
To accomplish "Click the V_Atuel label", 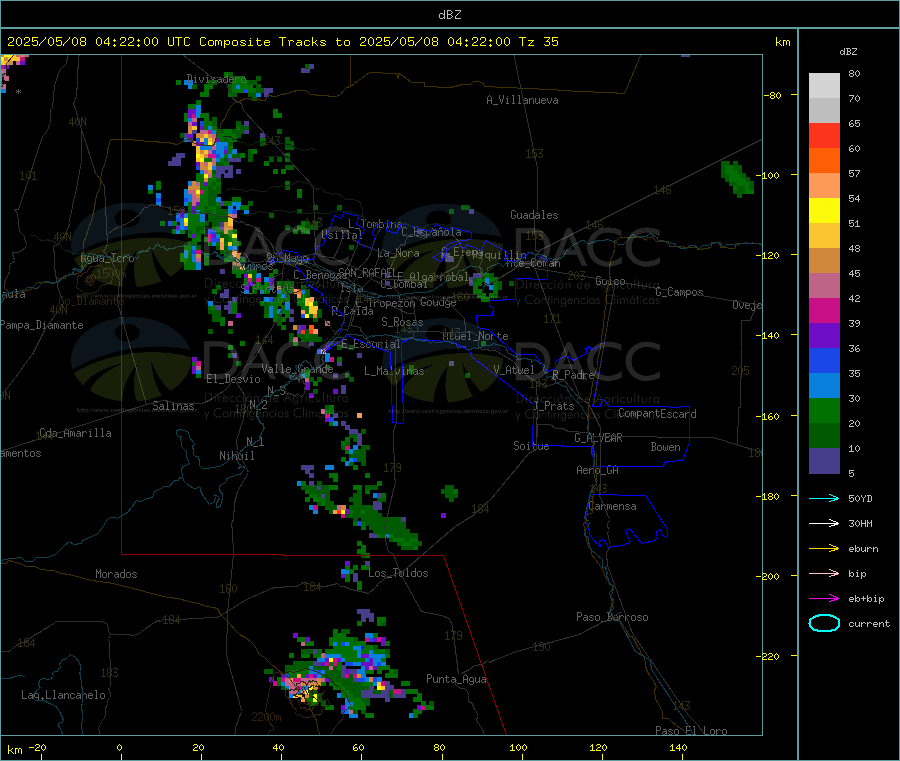I will tap(514, 370).
